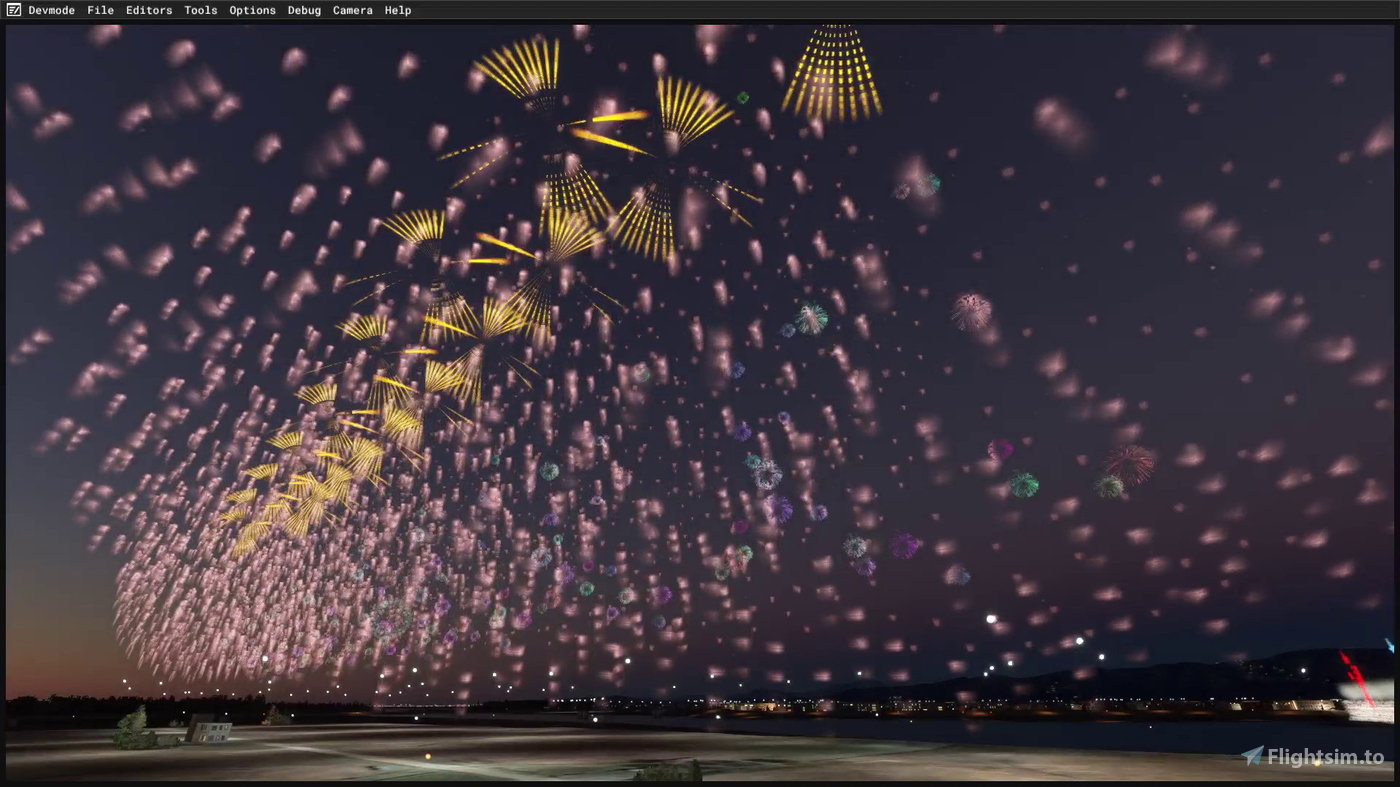The image size is (1400, 787).
Task: Open Tools for developer utilities
Action: coord(200,10)
